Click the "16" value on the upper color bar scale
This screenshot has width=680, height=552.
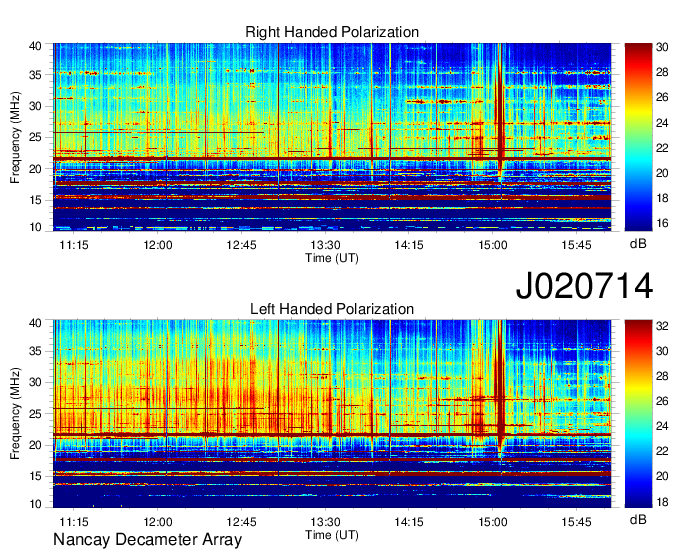click(662, 223)
